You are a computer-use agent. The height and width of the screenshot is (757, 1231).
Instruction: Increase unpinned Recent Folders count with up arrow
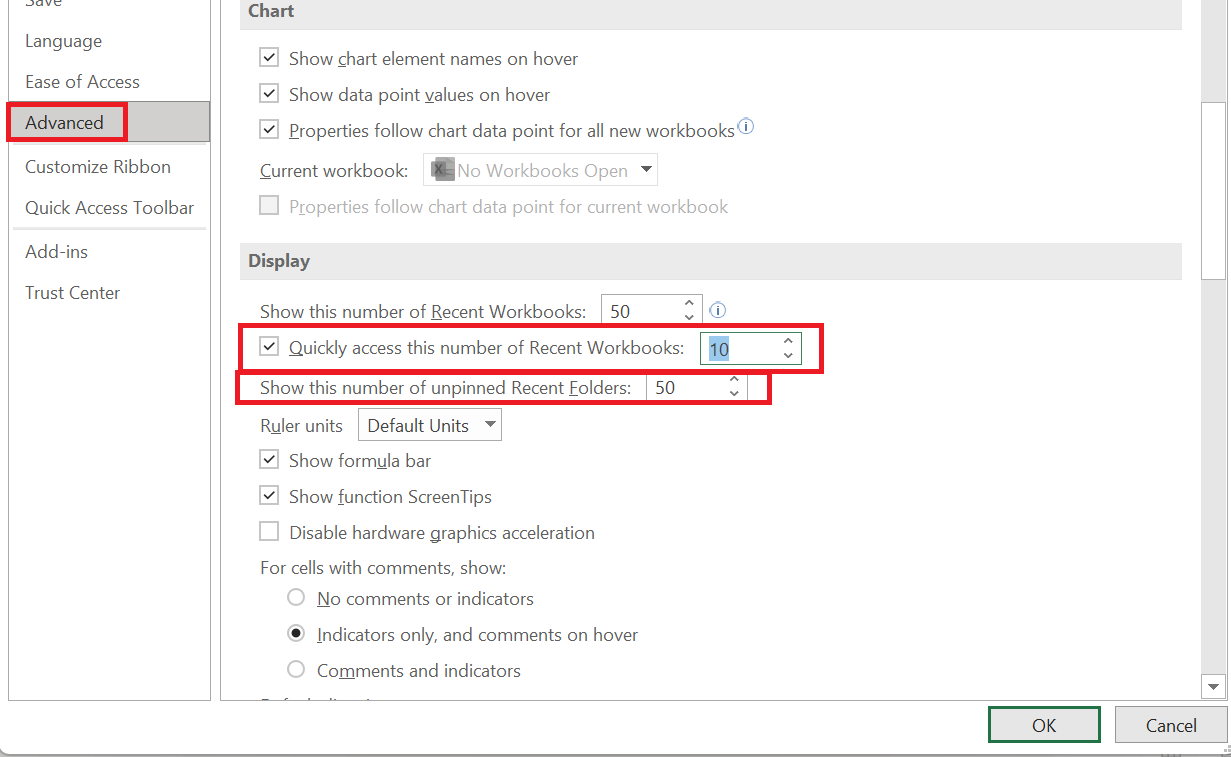pyautogui.click(x=733, y=381)
